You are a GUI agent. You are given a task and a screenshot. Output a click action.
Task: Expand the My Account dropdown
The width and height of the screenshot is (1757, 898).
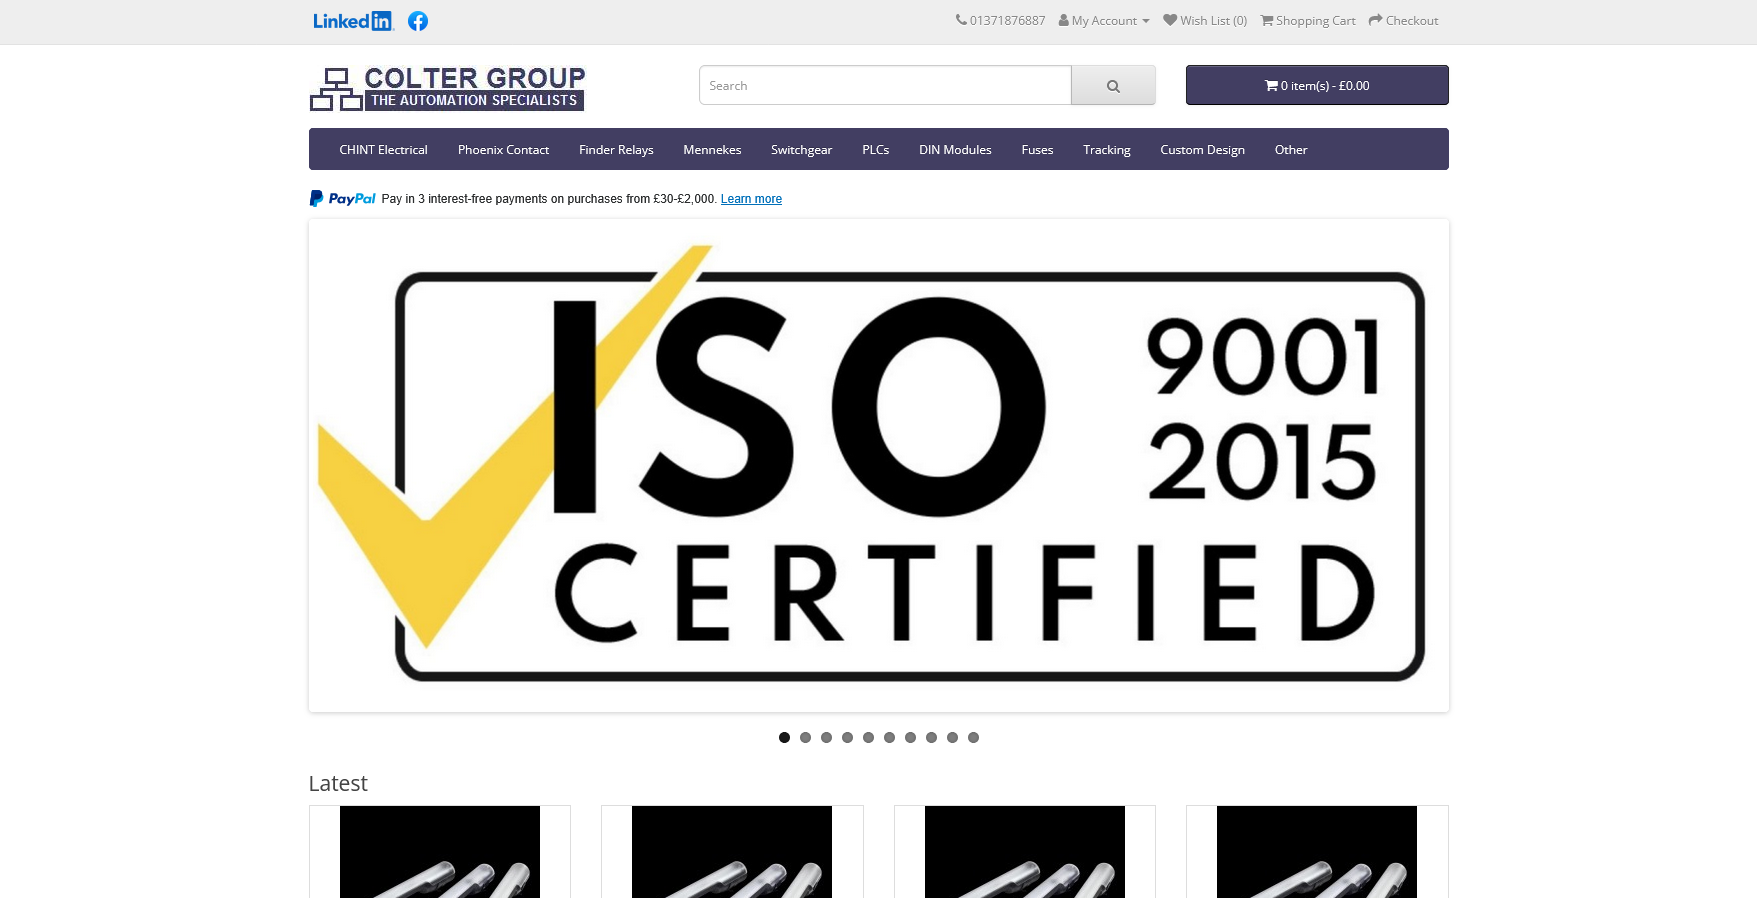1104,21
